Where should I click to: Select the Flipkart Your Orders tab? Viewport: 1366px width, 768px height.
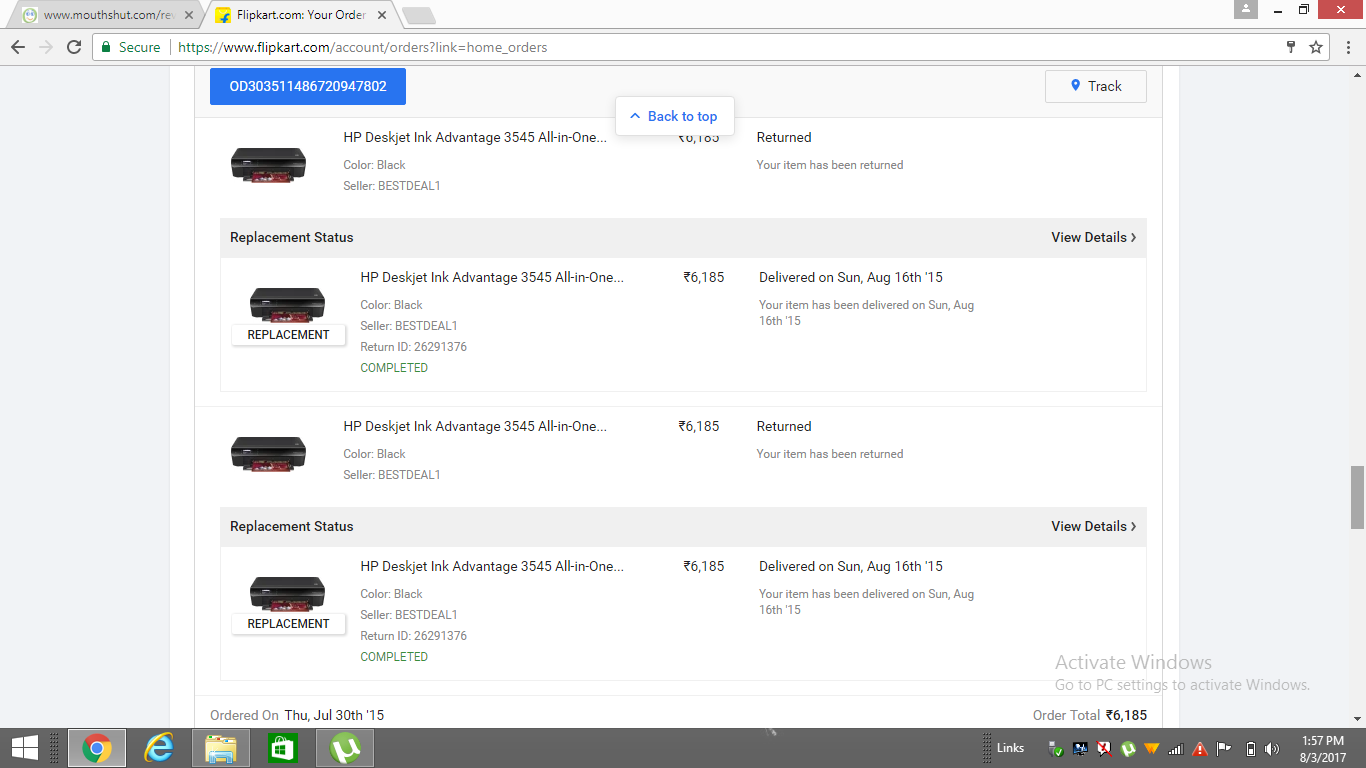(298, 15)
